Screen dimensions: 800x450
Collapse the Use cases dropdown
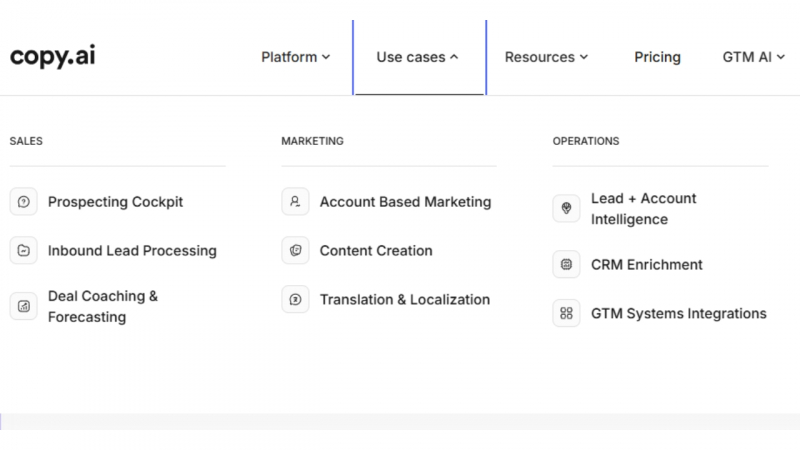click(x=417, y=57)
